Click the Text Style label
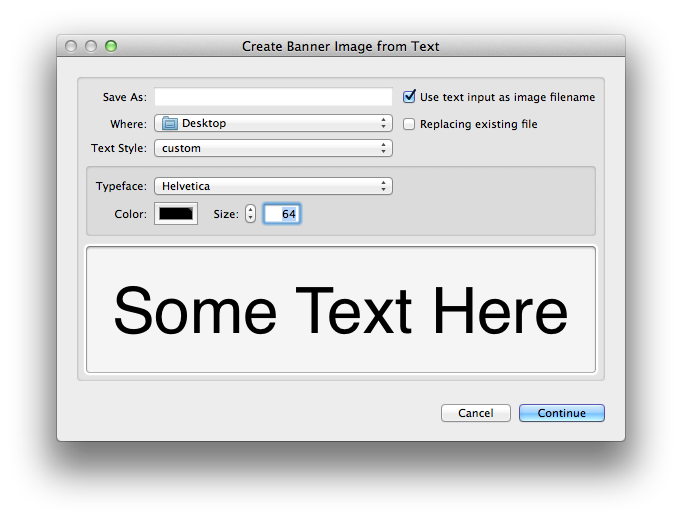 pyautogui.click(x=118, y=148)
